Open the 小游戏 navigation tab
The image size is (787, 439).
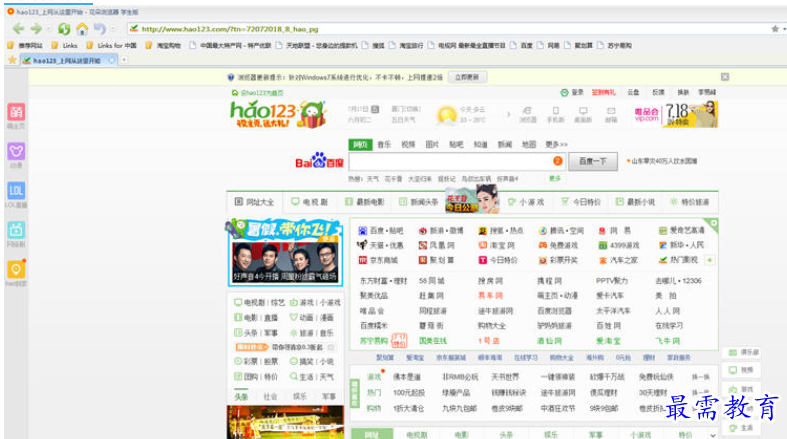tap(526, 202)
